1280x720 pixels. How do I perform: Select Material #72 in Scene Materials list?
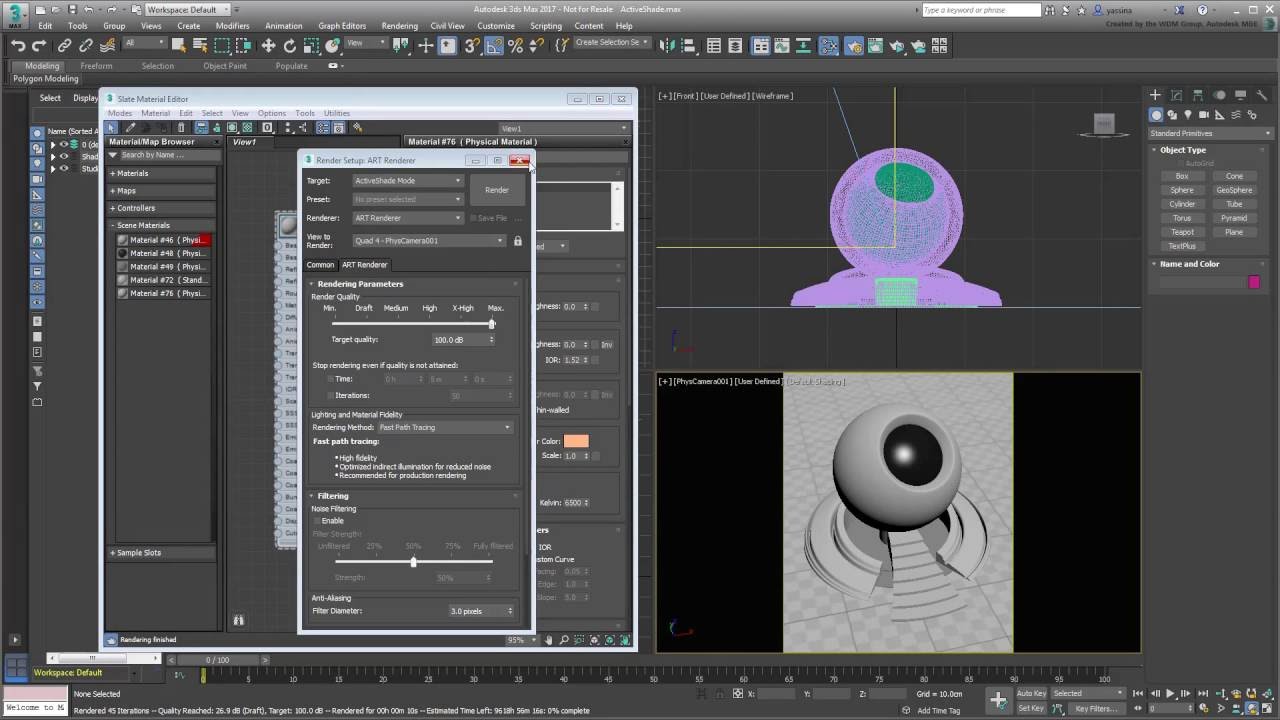(162, 280)
